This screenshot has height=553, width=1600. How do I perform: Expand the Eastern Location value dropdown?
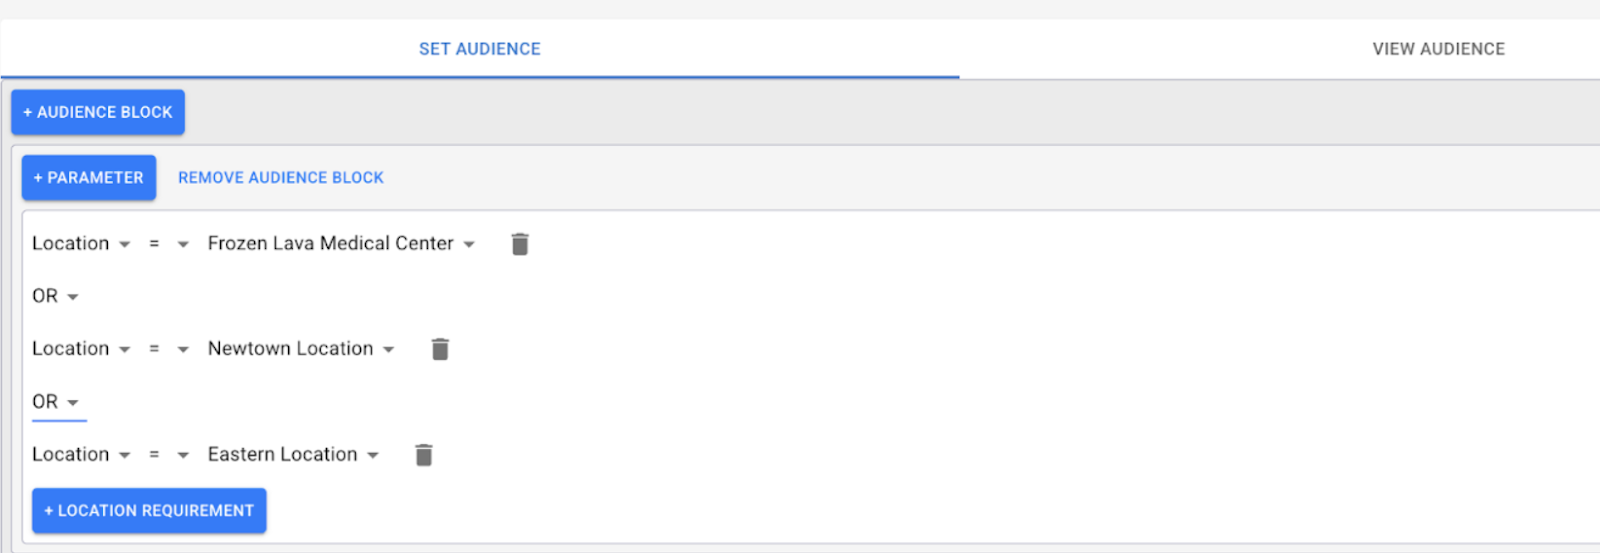(293, 455)
